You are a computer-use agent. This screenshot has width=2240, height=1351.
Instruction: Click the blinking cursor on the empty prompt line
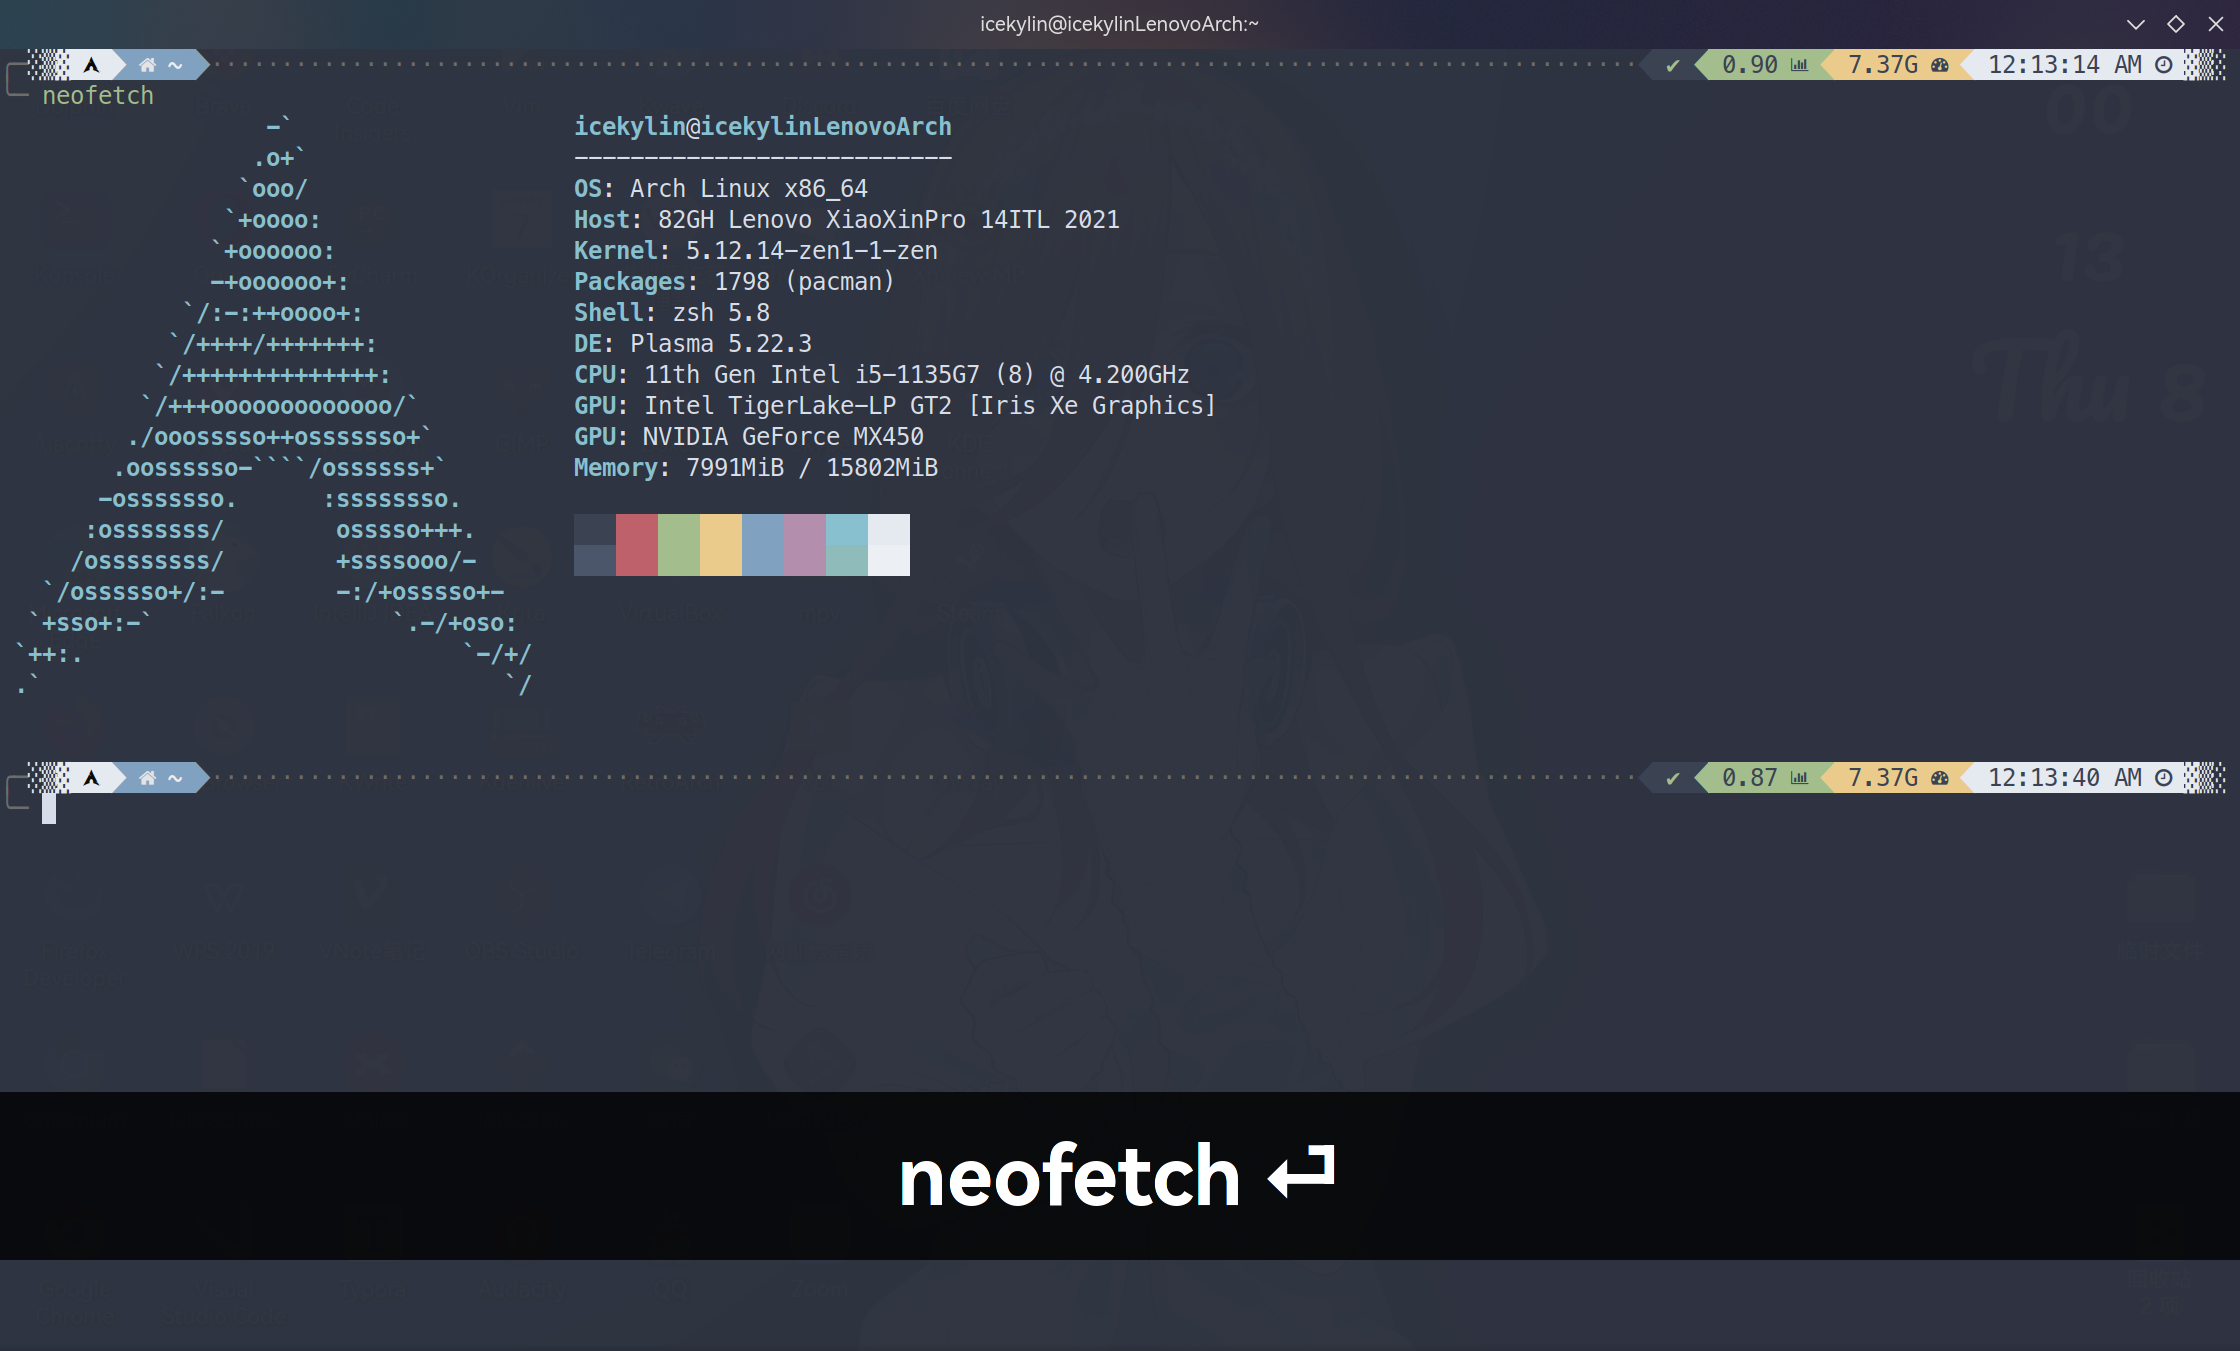(x=48, y=810)
